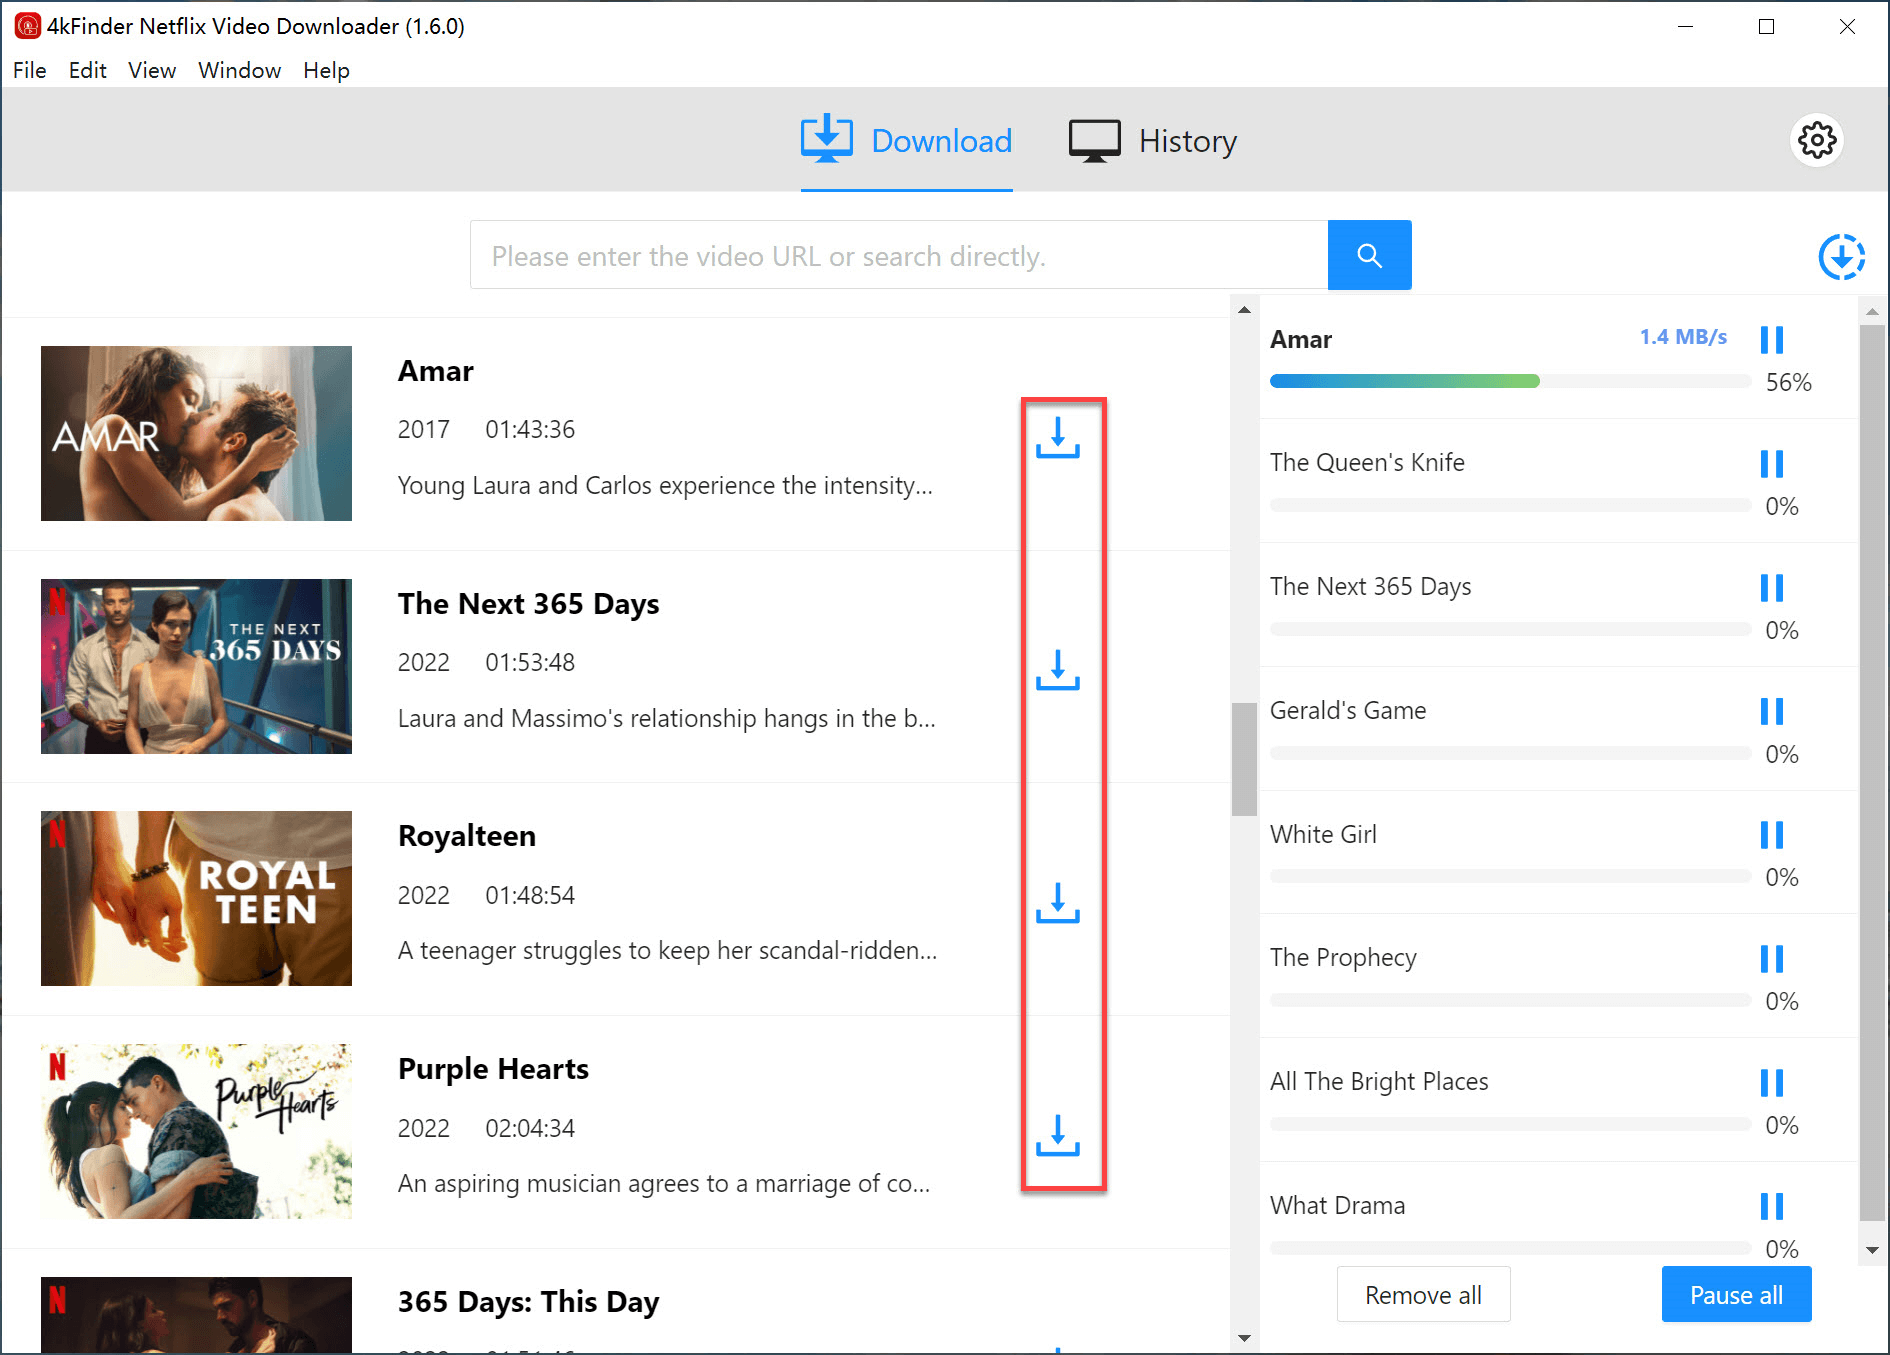Click the 1.4 MB/s speed label
This screenshot has width=1890, height=1355.
[x=1683, y=337]
